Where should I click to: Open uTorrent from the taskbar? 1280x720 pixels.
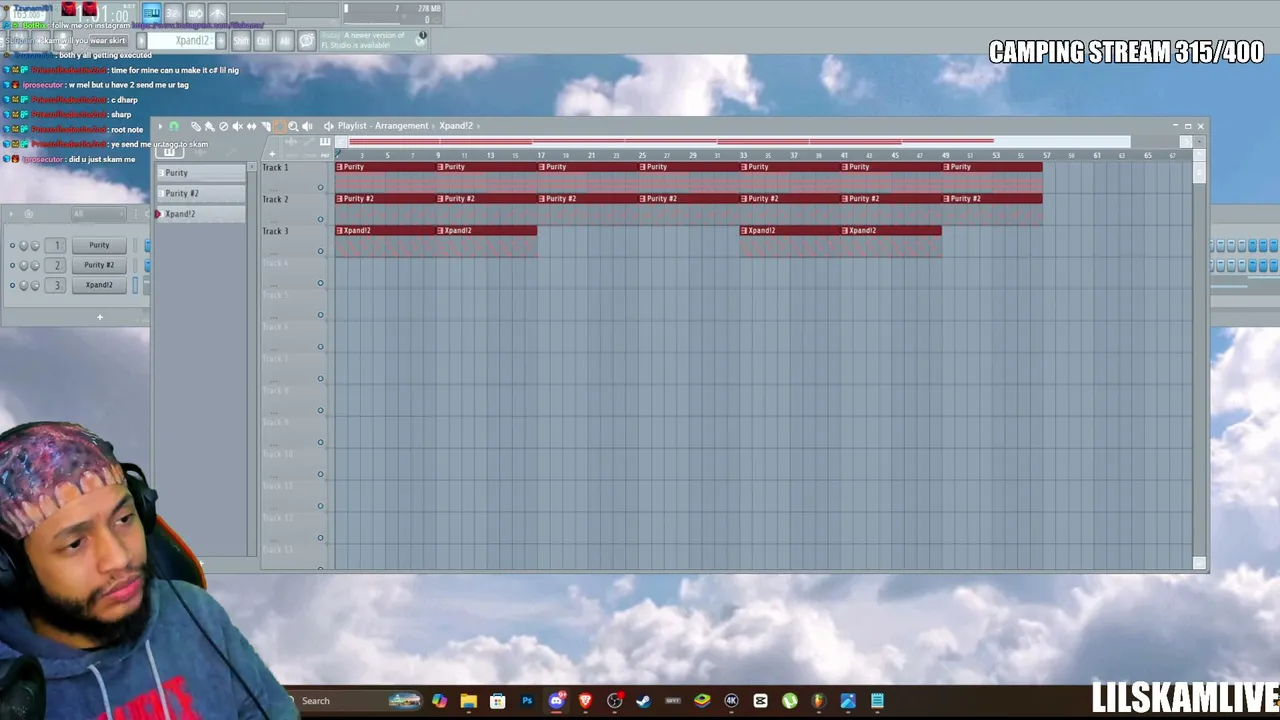pos(790,701)
